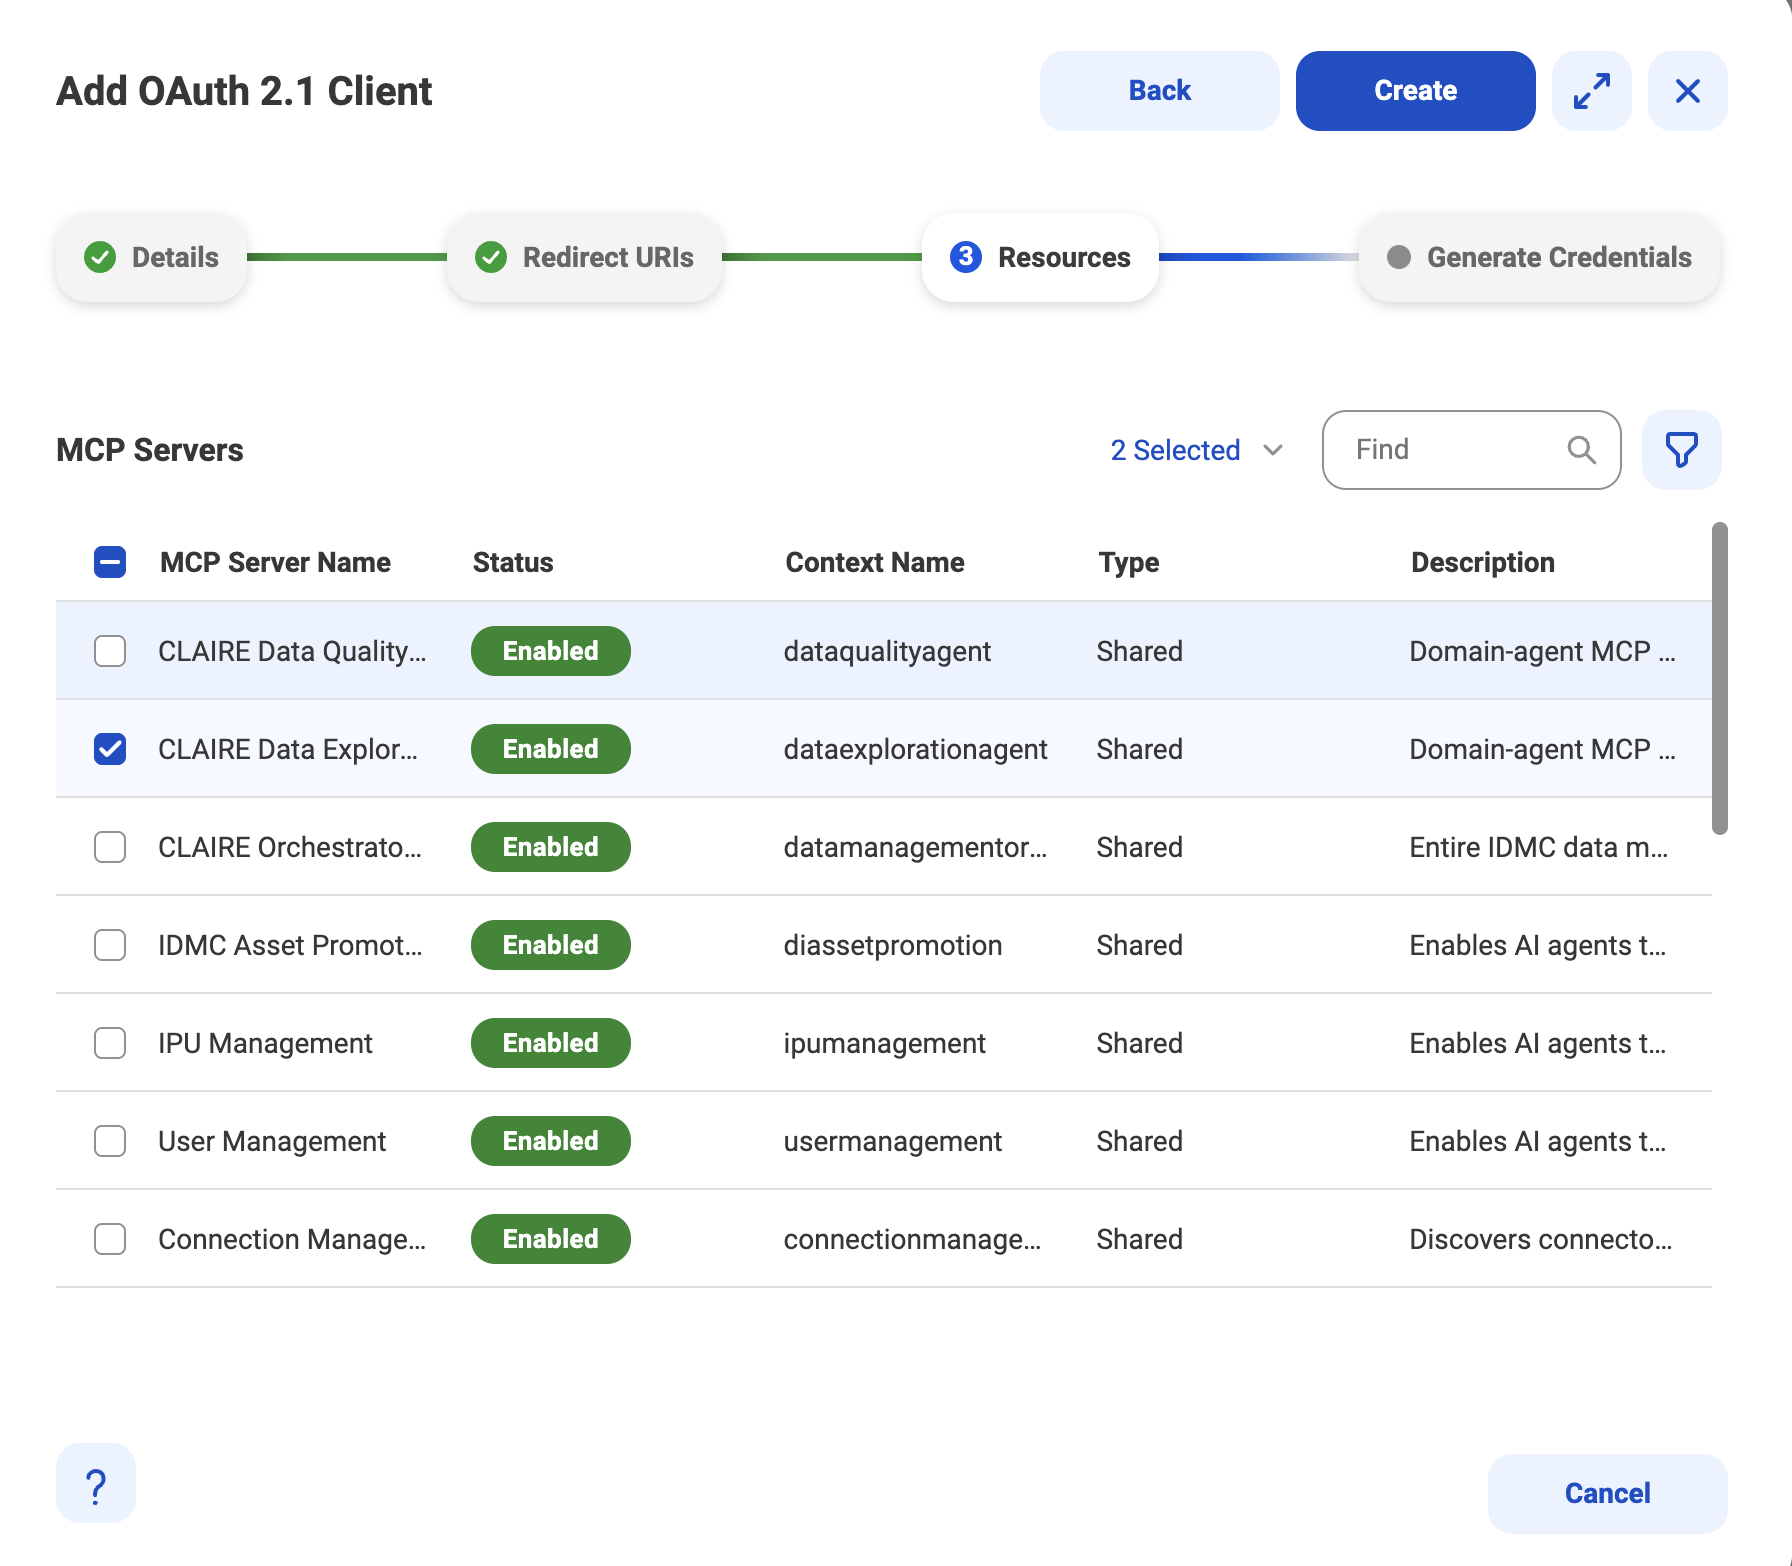
Task: Click the ipumanagement context cell
Action: (x=885, y=1043)
